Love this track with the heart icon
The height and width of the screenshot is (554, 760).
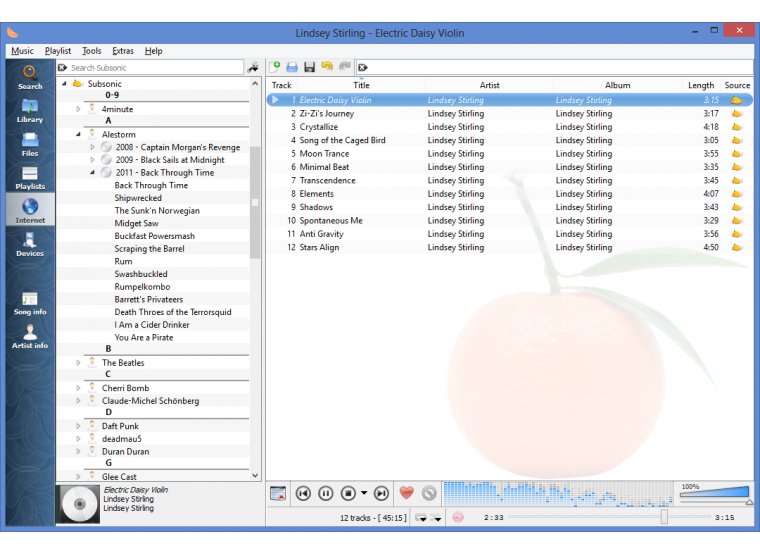coord(407,493)
